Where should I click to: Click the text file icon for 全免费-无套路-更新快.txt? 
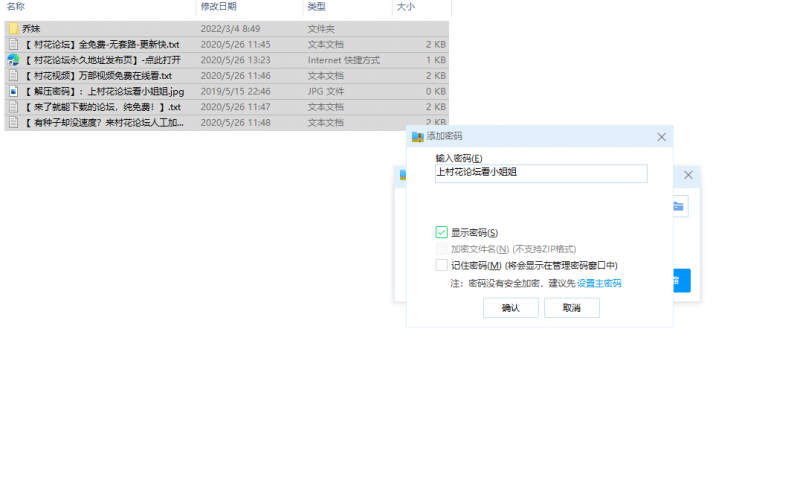13,44
